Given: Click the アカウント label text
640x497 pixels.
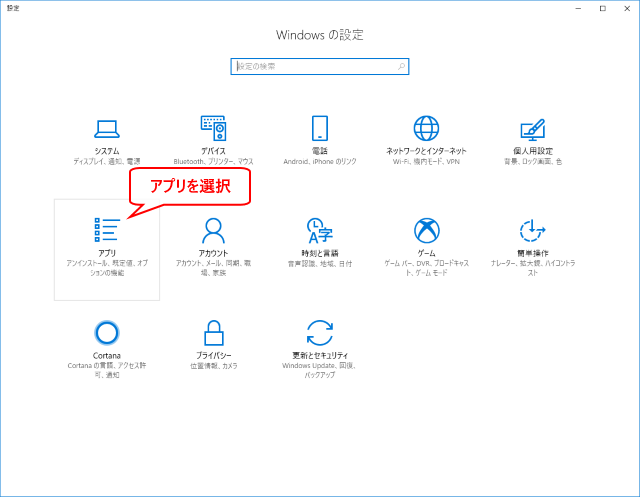Looking at the screenshot, I should pyautogui.click(x=213, y=253).
